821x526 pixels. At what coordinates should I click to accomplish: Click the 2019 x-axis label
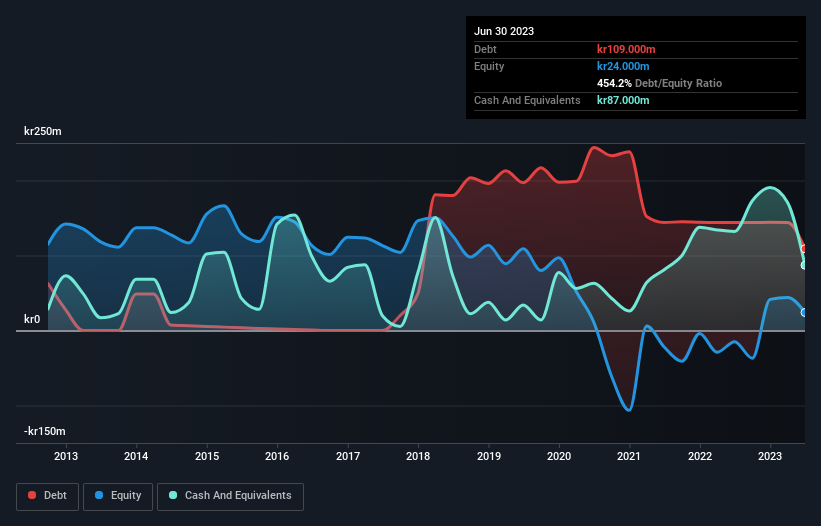point(489,456)
